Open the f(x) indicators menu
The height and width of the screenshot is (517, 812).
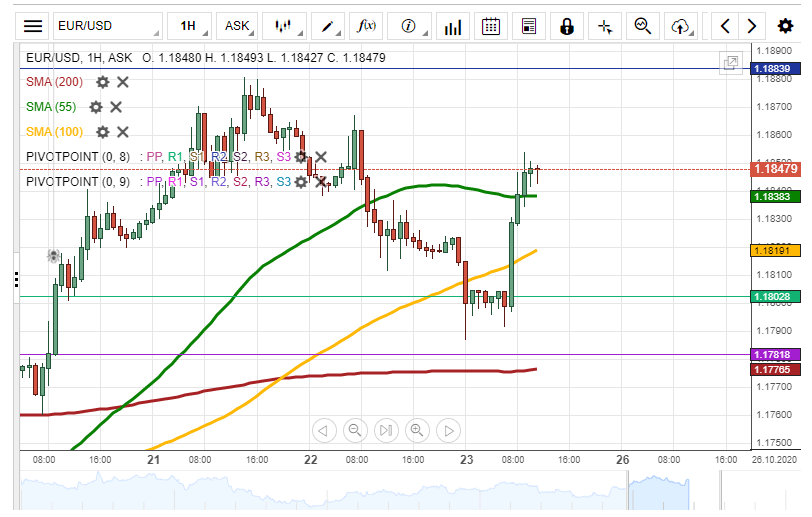pyautogui.click(x=367, y=26)
